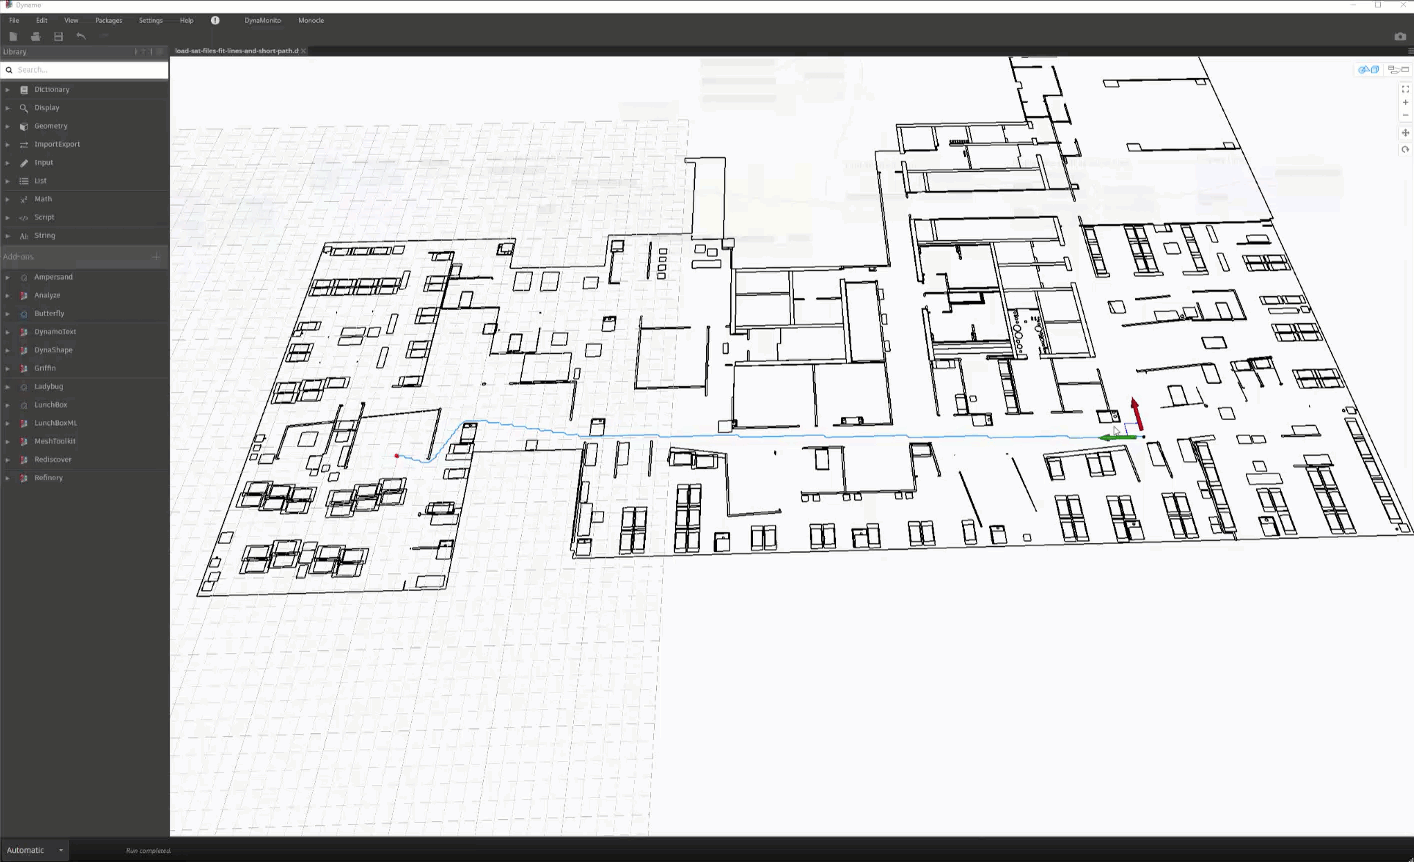Undo the last action using the toolbar arrow

pos(81,36)
